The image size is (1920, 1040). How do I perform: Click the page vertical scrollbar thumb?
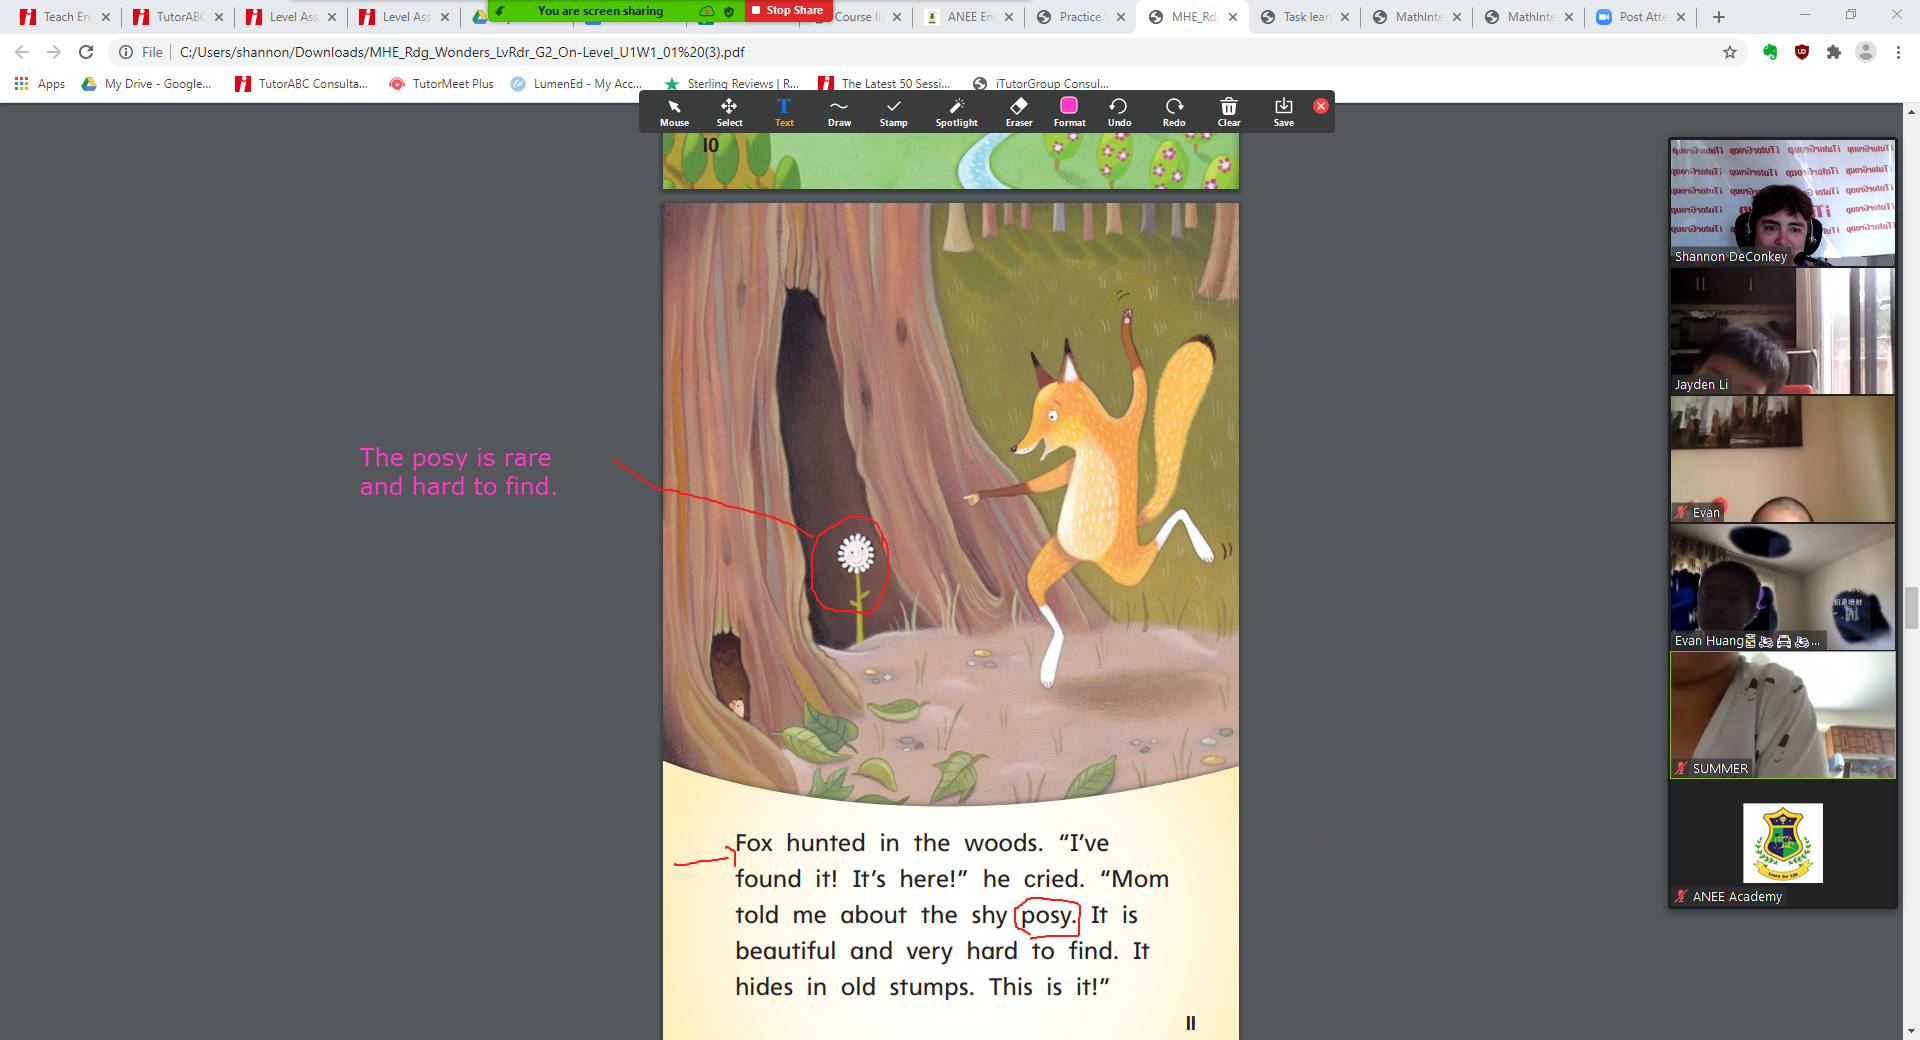coord(1911,608)
